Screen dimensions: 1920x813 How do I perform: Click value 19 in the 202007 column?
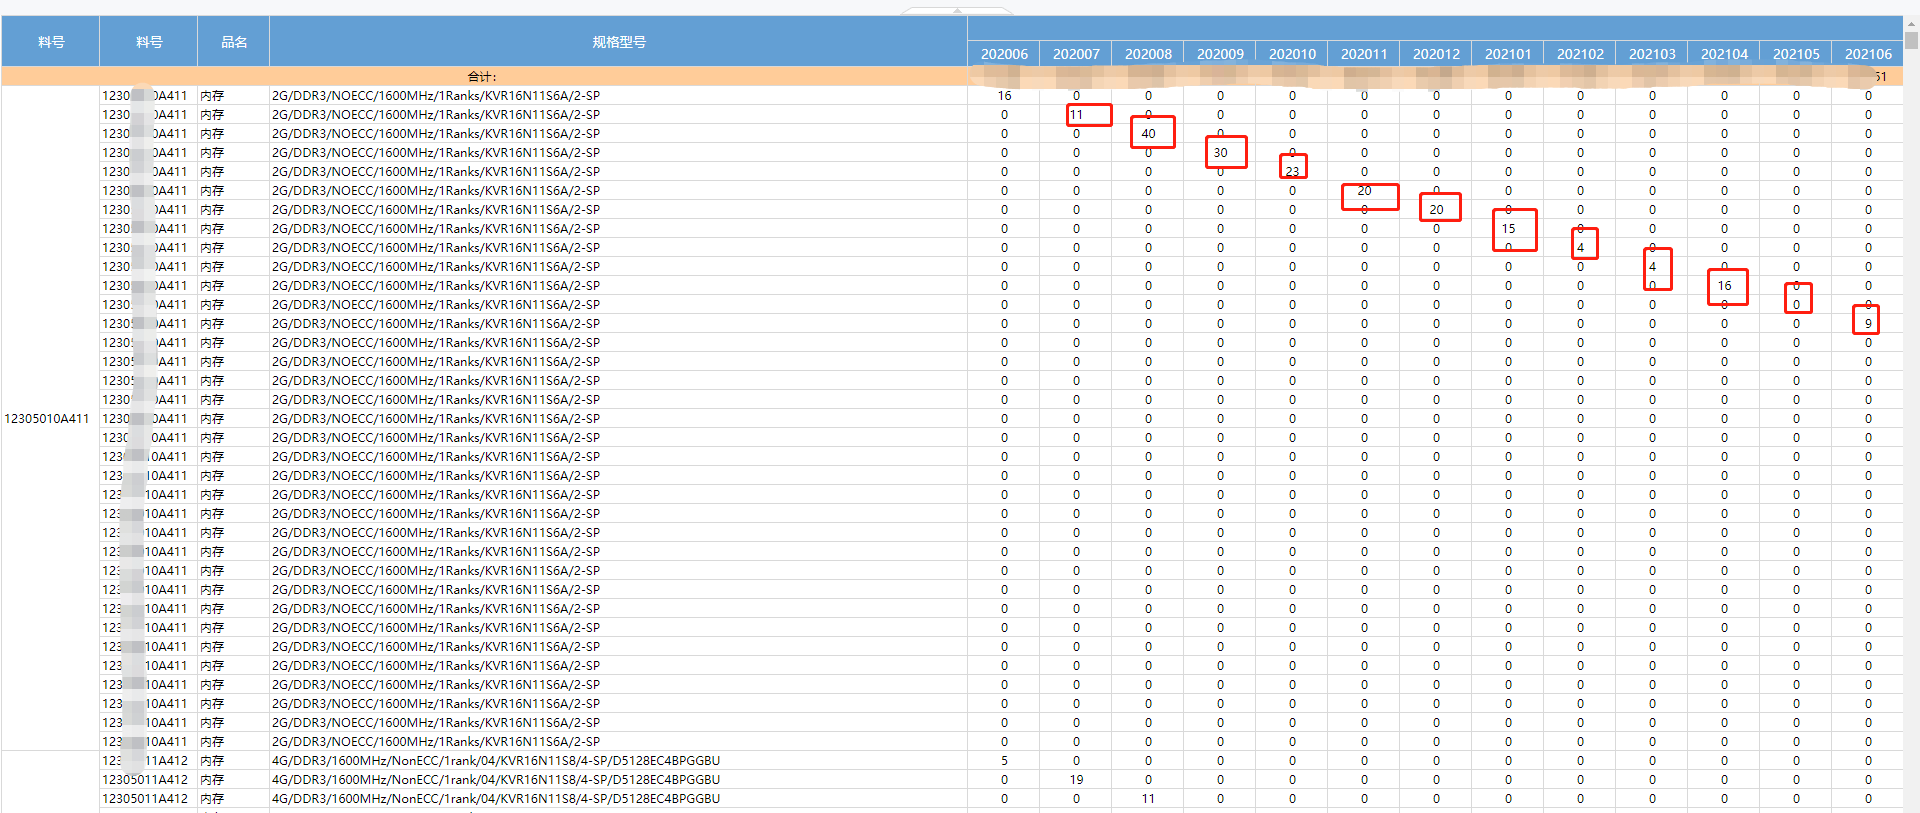(1076, 780)
